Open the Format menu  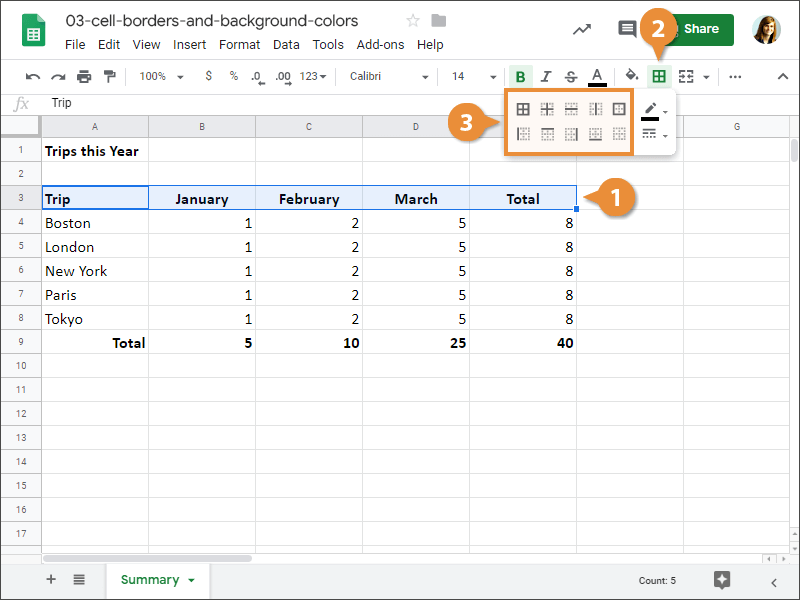click(x=239, y=45)
